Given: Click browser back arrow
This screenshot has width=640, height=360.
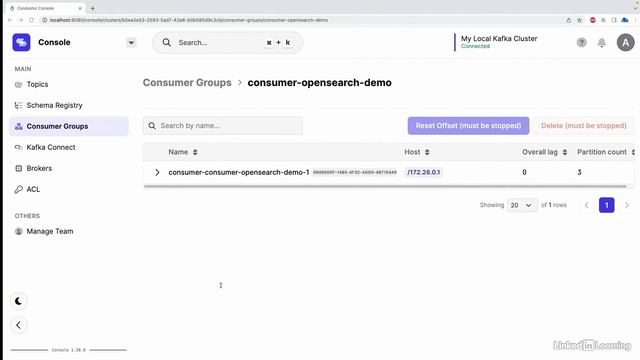Looking at the screenshot, I should coord(10,20).
